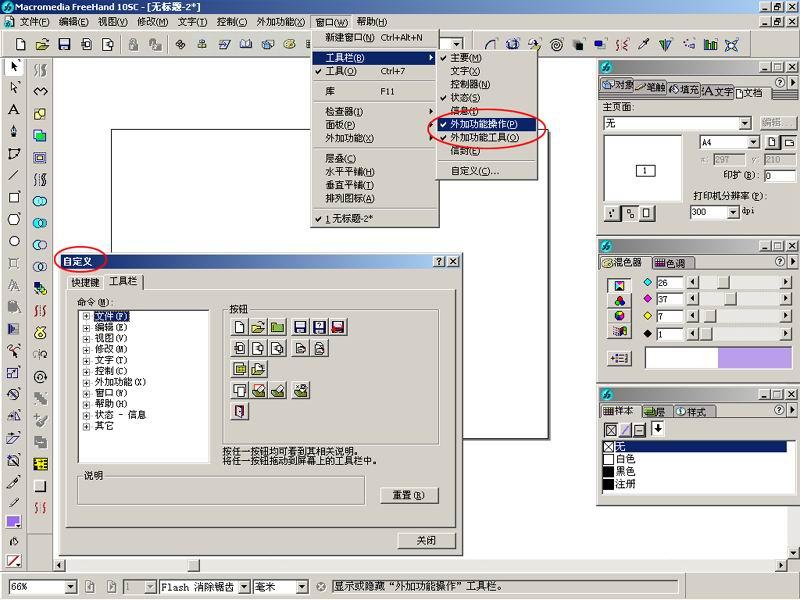Viewport: 800px width, 600px height.
Task: Click the 出血(B) bleed input field
Action: click(x=780, y=176)
